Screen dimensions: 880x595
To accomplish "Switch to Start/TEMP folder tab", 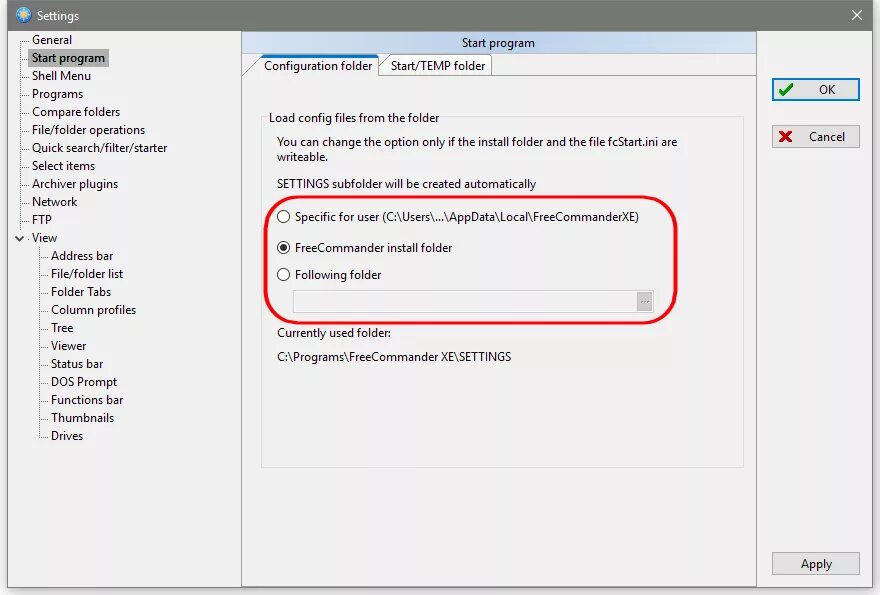I will click(x=438, y=66).
